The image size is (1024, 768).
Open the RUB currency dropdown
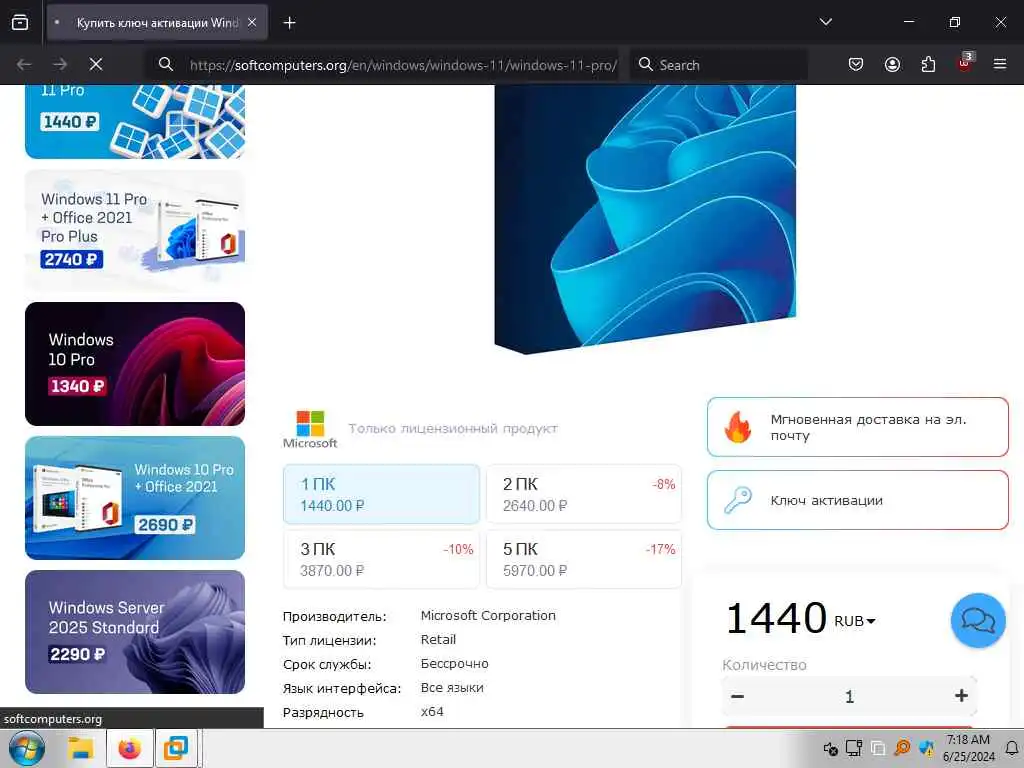855,621
